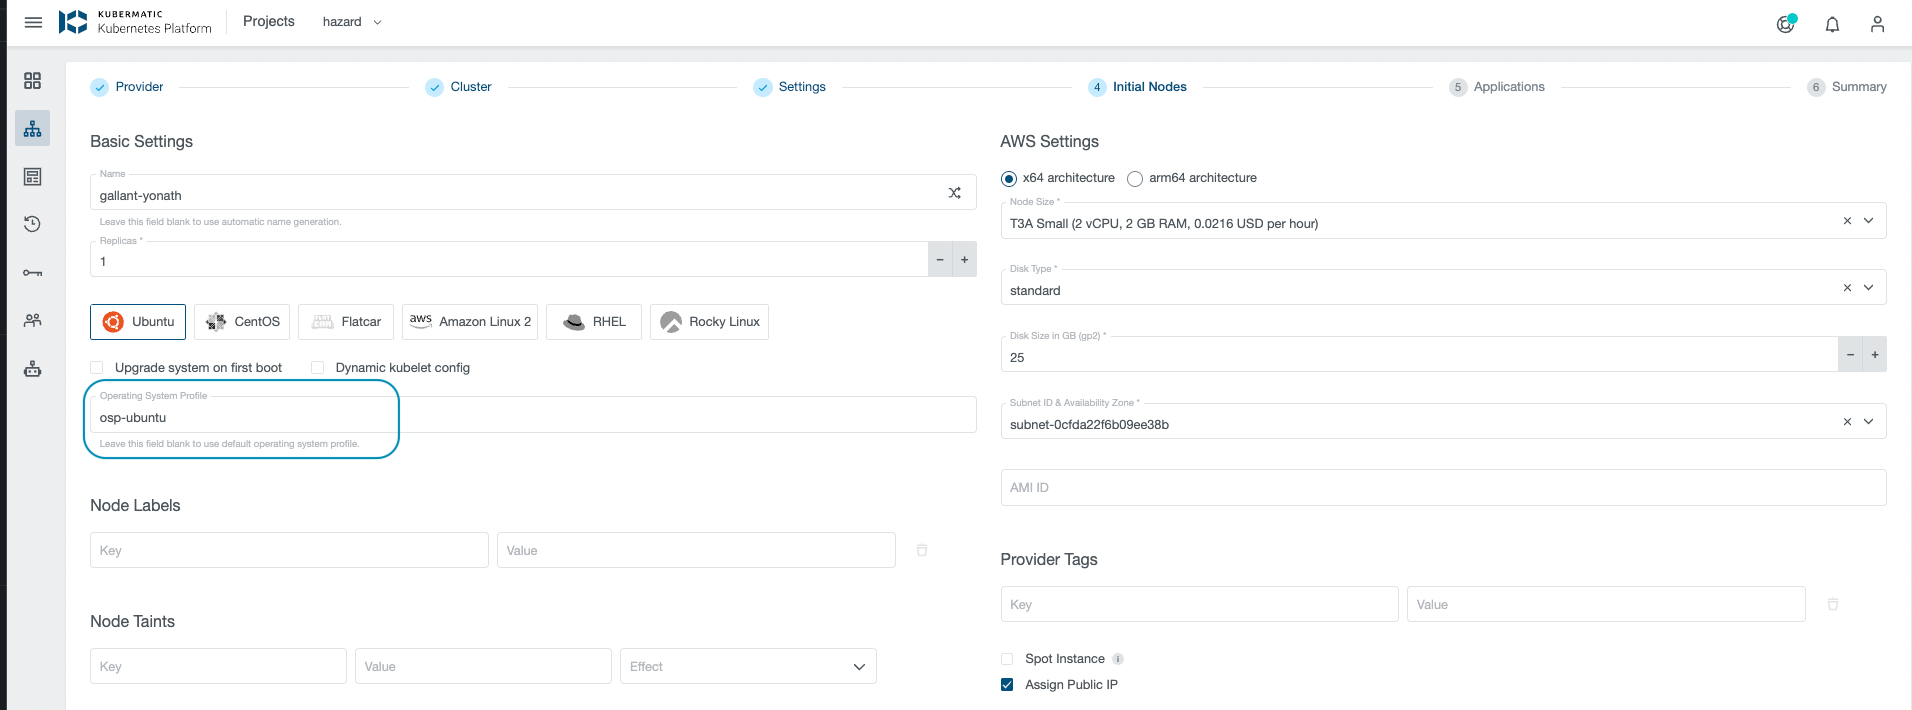This screenshot has width=1912, height=710.
Task: Choose Flatcar operating system button
Action: pos(346,322)
